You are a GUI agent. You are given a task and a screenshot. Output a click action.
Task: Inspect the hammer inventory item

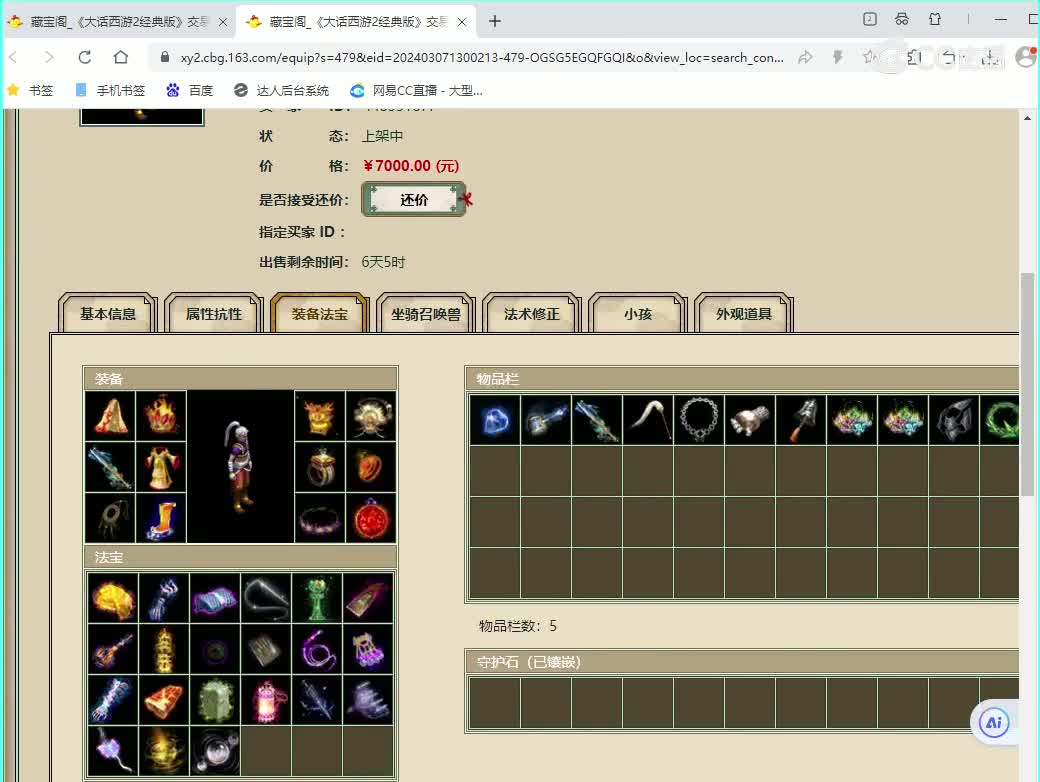[546, 420]
